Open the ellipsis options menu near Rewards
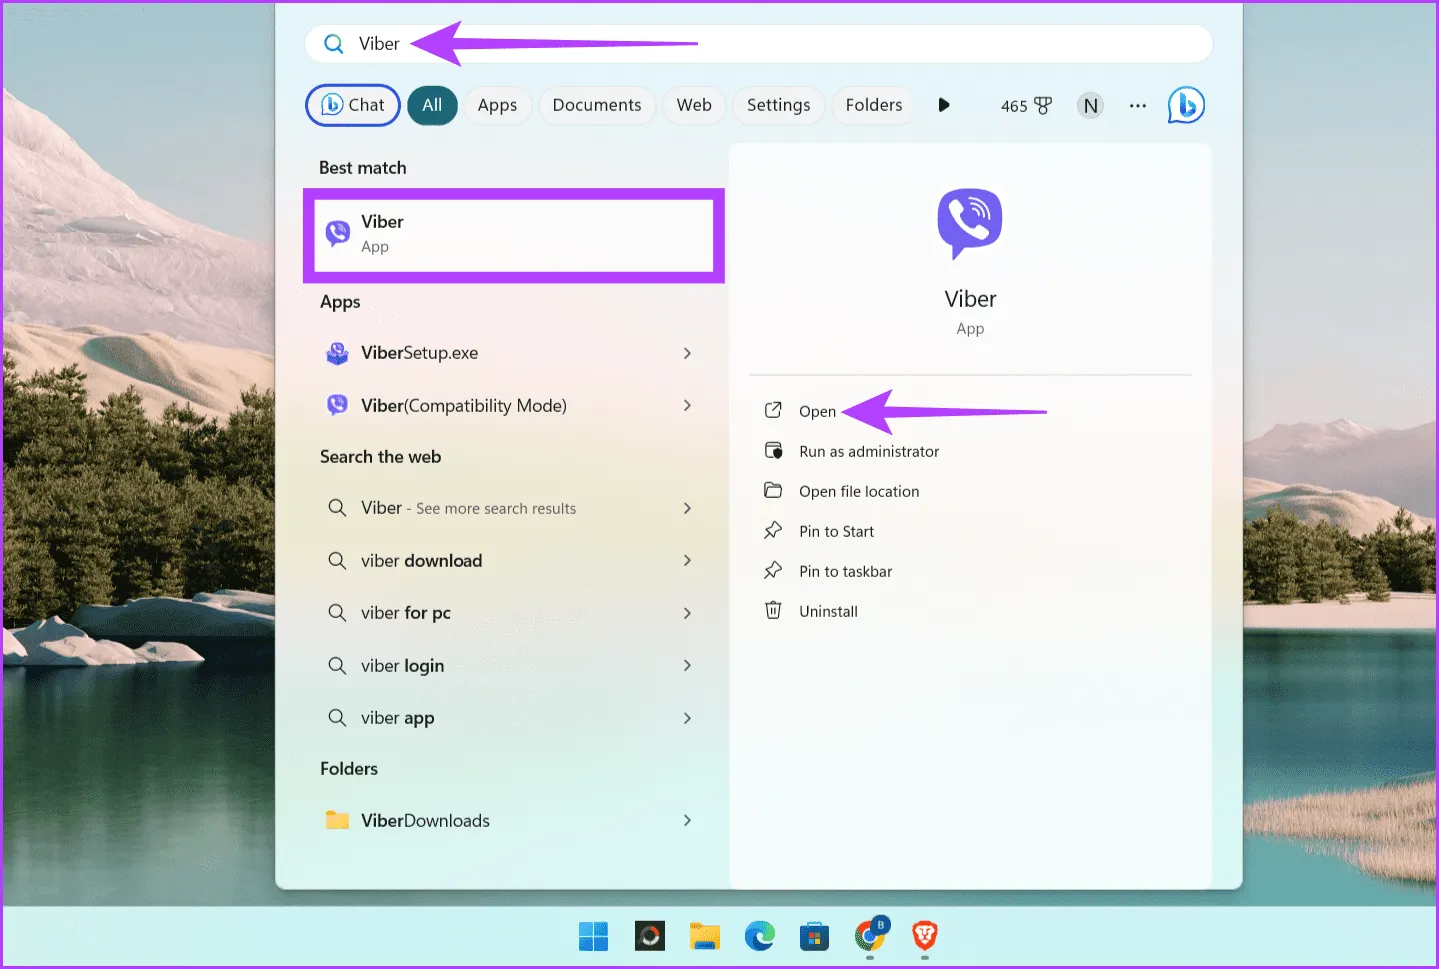This screenshot has width=1439, height=969. [1137, 105]
